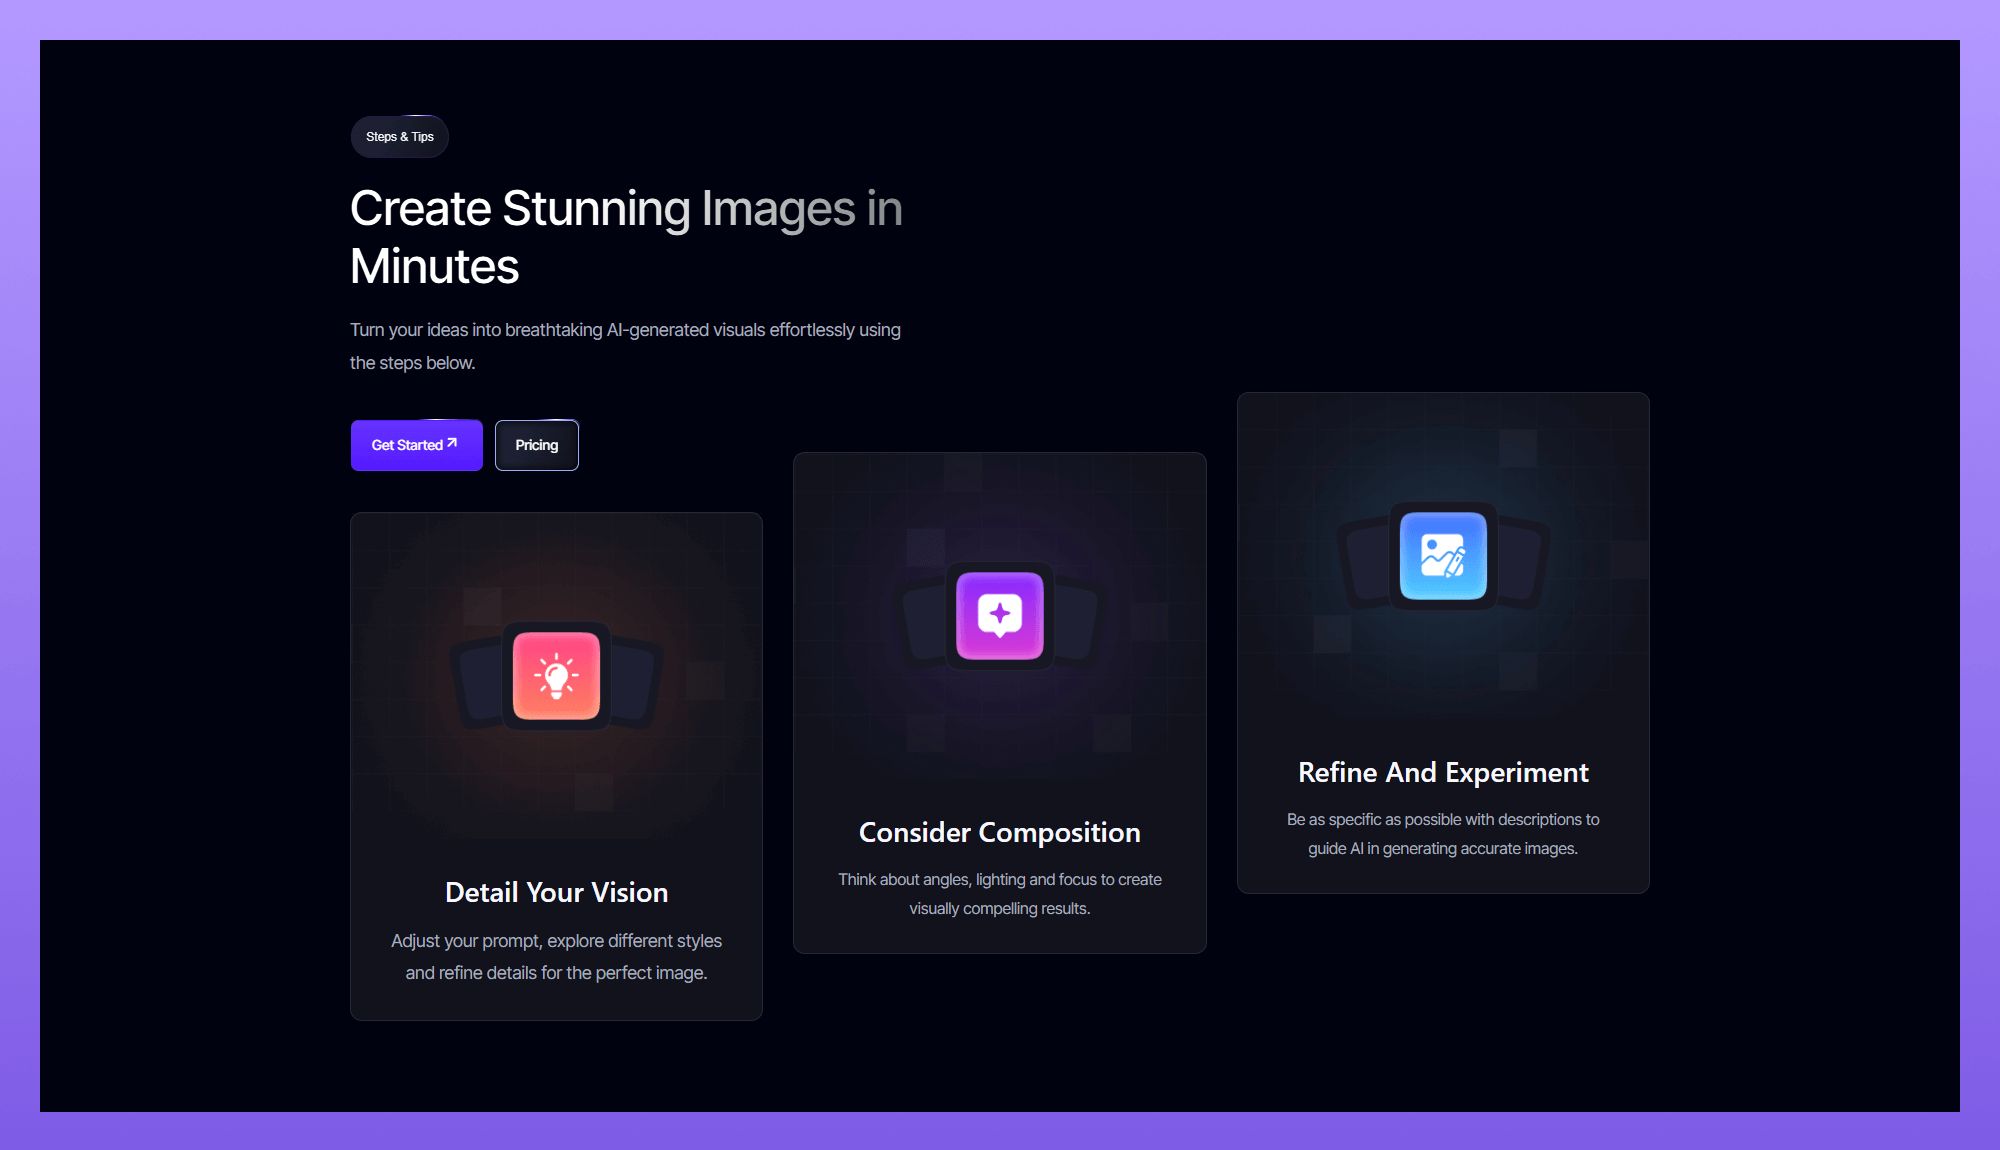Click the subtitle about AI-generated visuals
This screenshot has height=1150, width=2000.
(x=625, y=345)
